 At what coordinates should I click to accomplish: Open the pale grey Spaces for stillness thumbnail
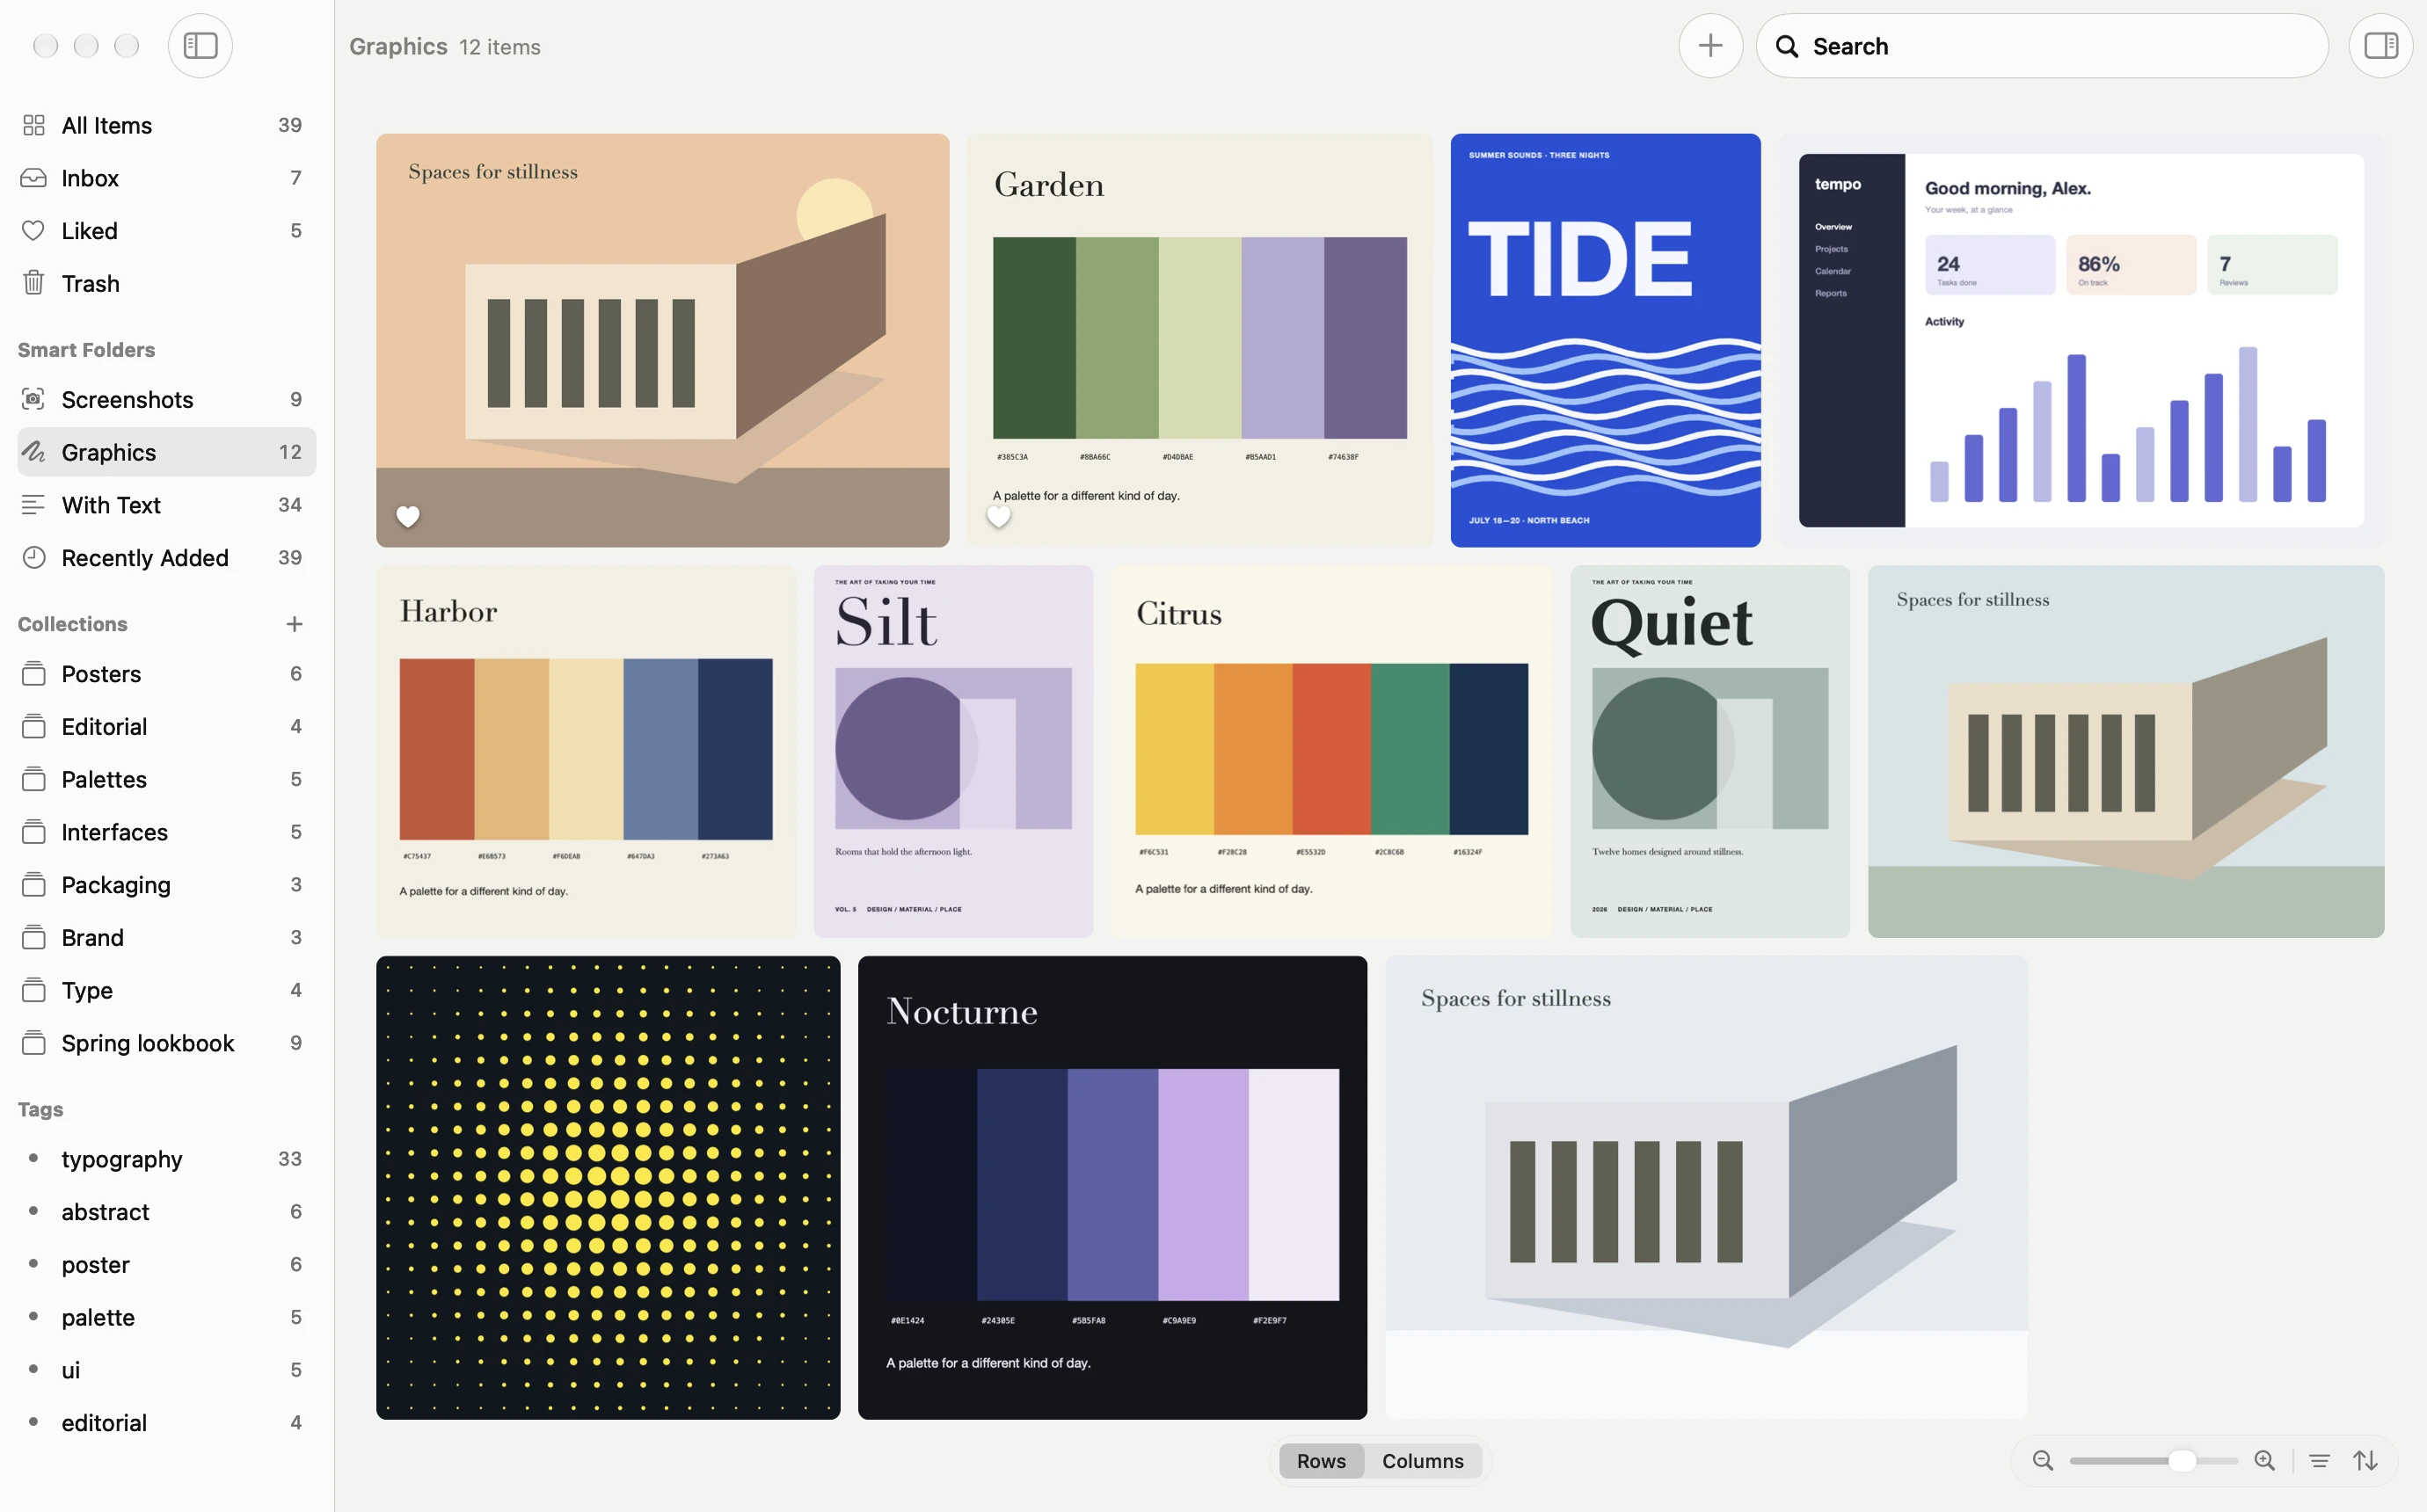coord(1706,1187)
